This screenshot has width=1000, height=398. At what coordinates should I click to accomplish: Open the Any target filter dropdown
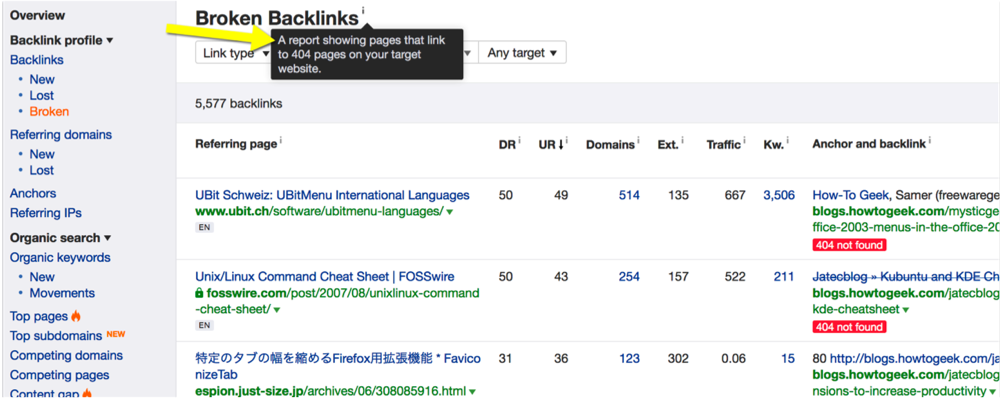pos(522,53)
